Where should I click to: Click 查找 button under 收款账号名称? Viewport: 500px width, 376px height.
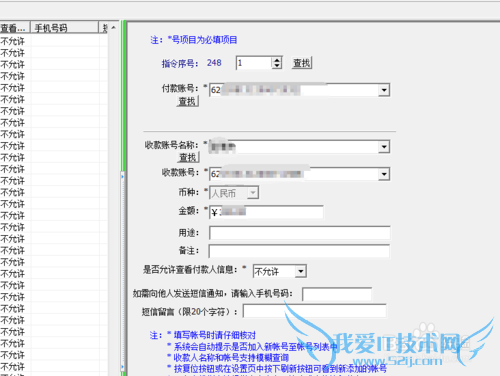(188, 157)
